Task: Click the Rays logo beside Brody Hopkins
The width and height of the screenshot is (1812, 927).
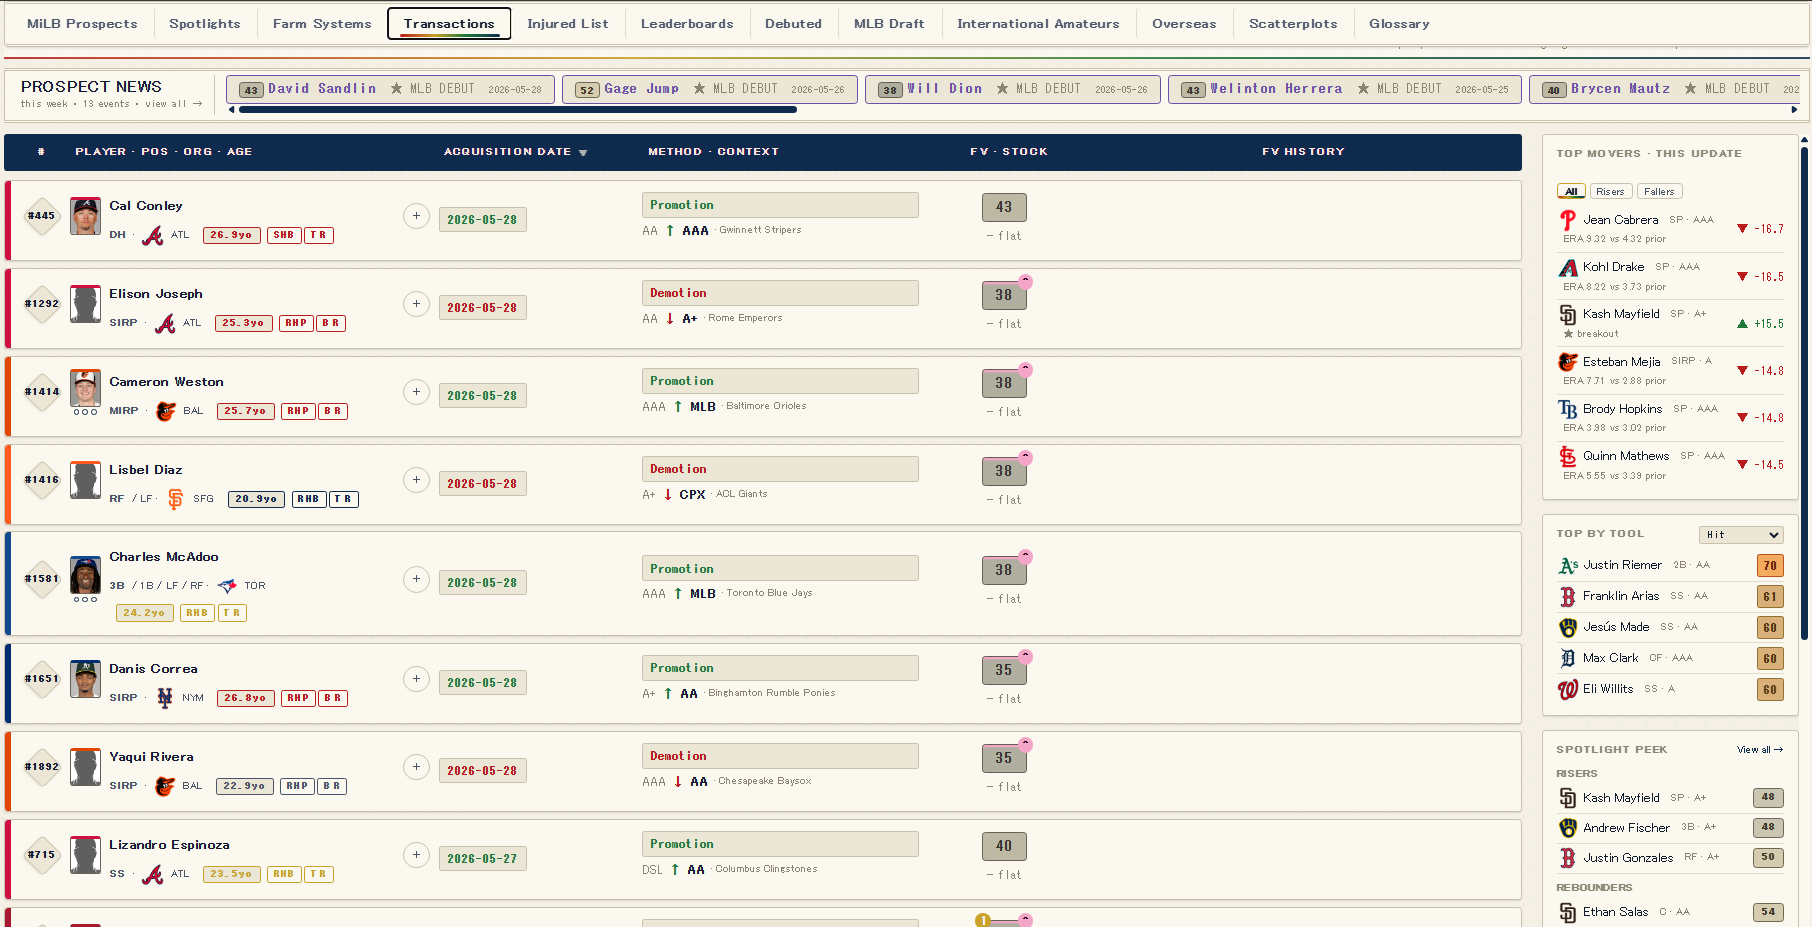Action: [x=1568, y=409]
